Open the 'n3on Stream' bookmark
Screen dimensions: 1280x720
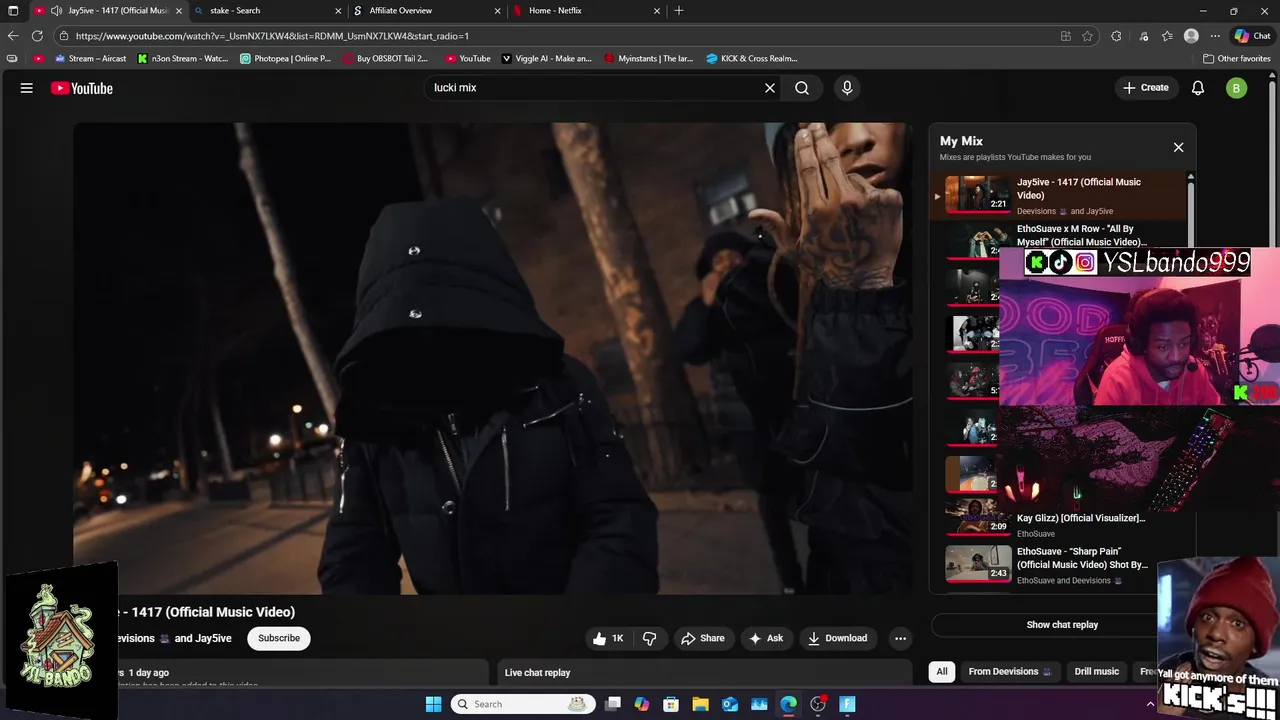click(x=182, y=58)
